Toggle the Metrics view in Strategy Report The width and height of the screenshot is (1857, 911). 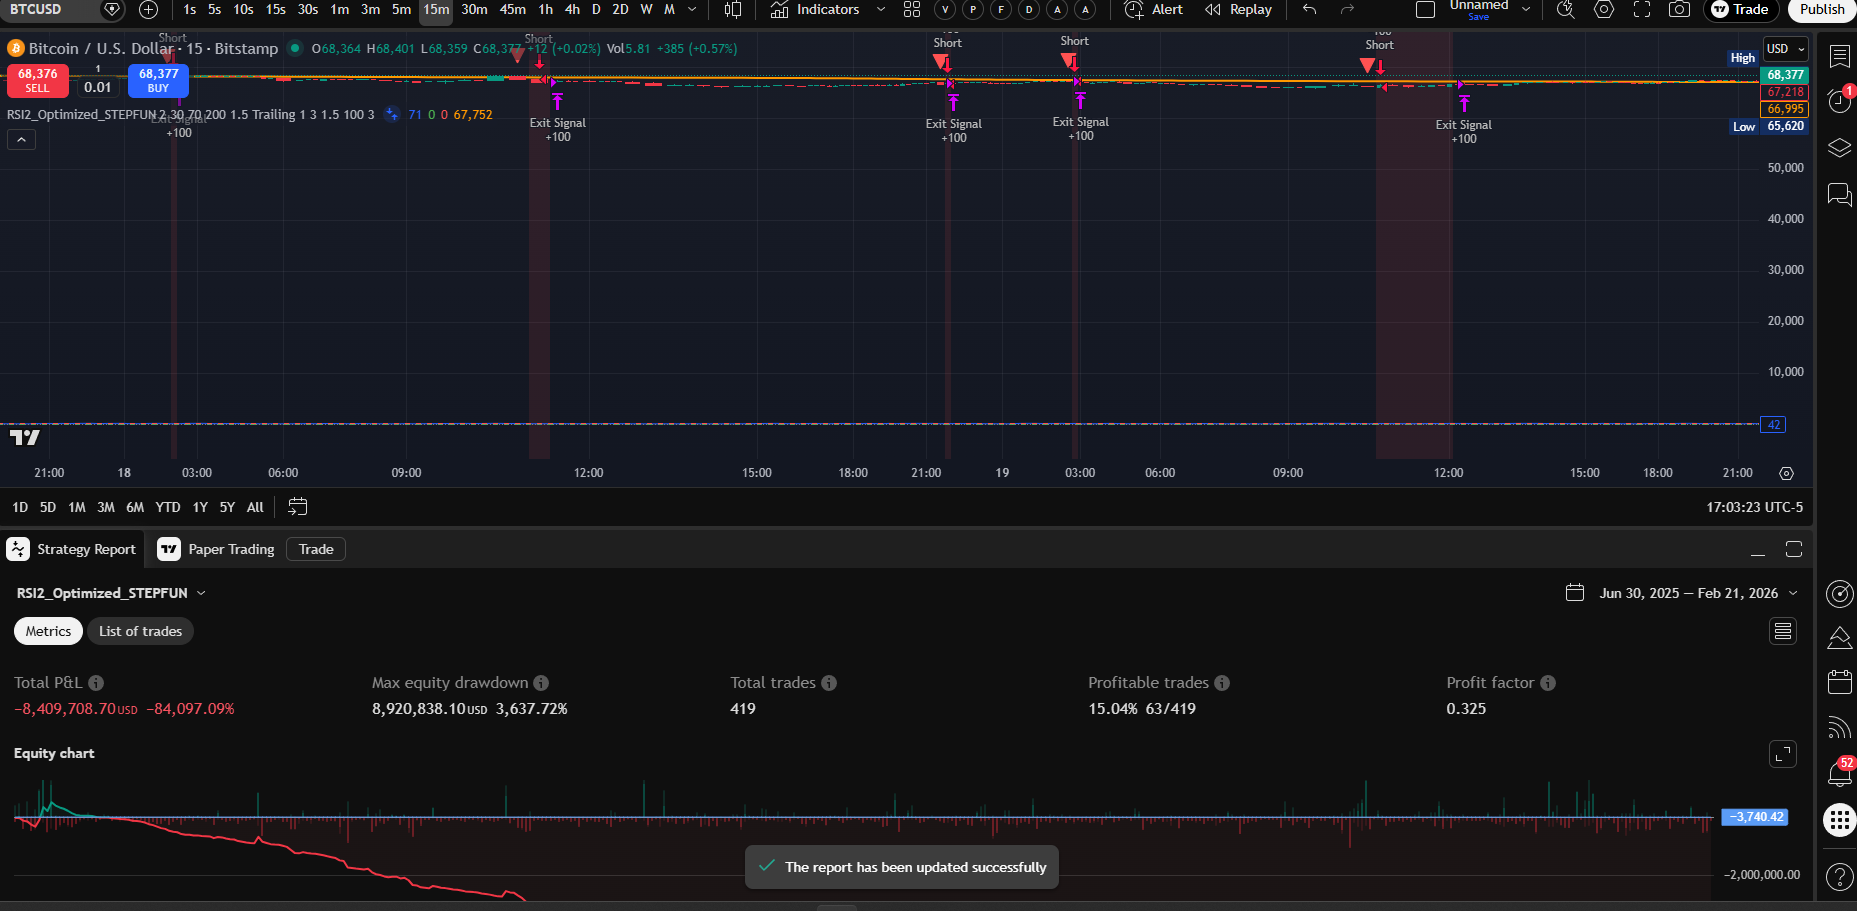coord(47,631)
